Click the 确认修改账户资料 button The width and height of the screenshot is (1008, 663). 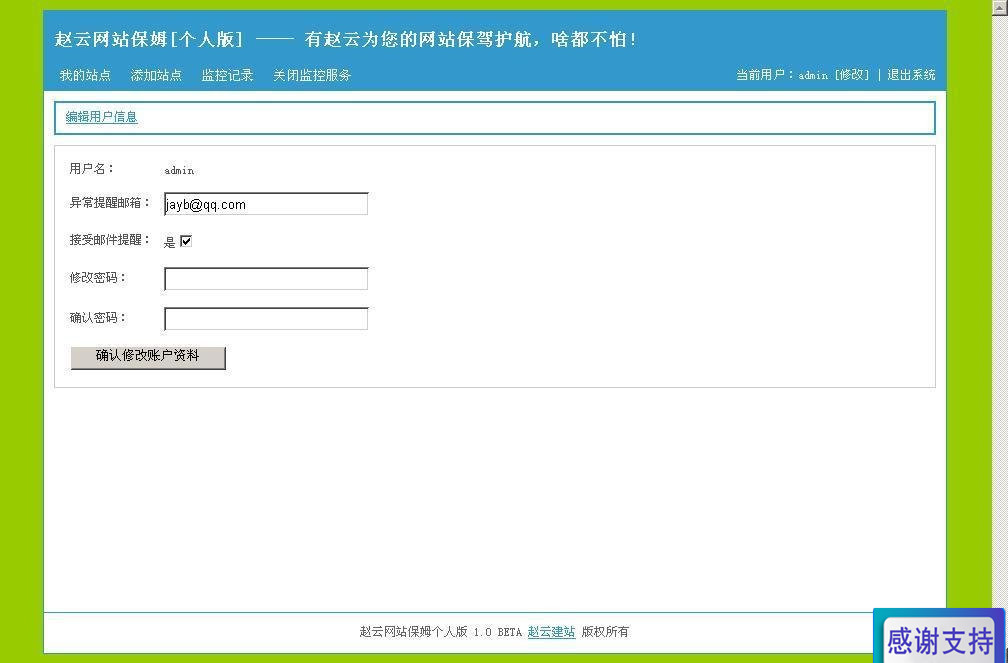pos(148,358)
